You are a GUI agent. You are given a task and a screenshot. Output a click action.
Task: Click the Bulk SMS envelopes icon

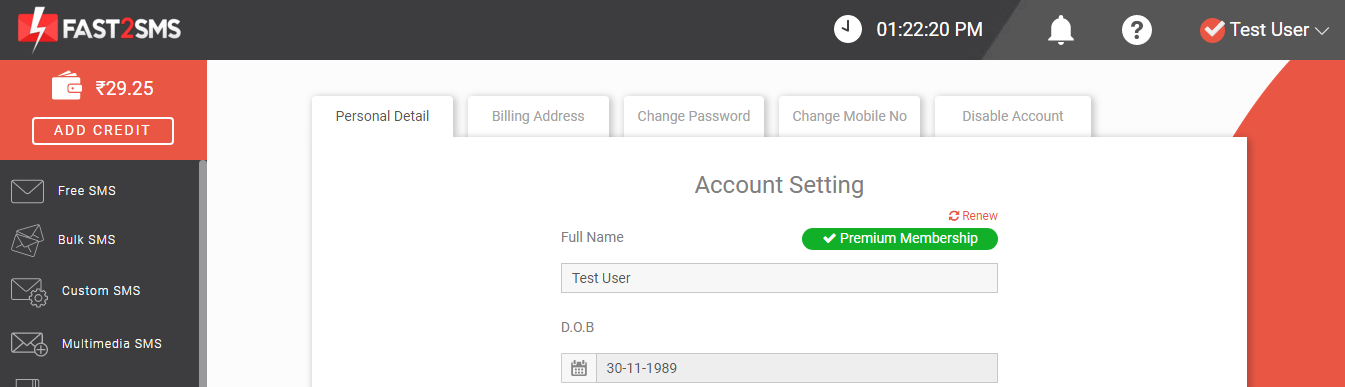click(x=28, y=240)
